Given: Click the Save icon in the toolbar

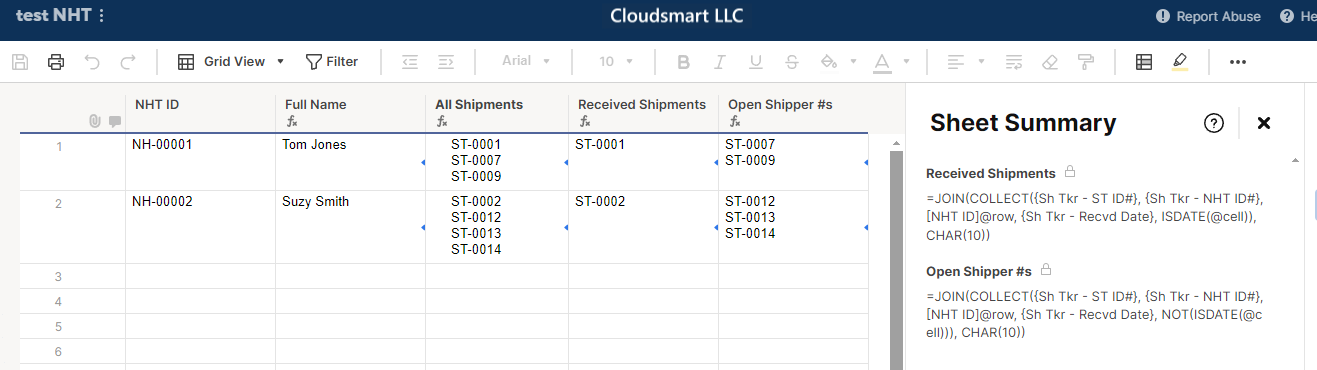Looking at the screenshot, I should click(20, 62).
